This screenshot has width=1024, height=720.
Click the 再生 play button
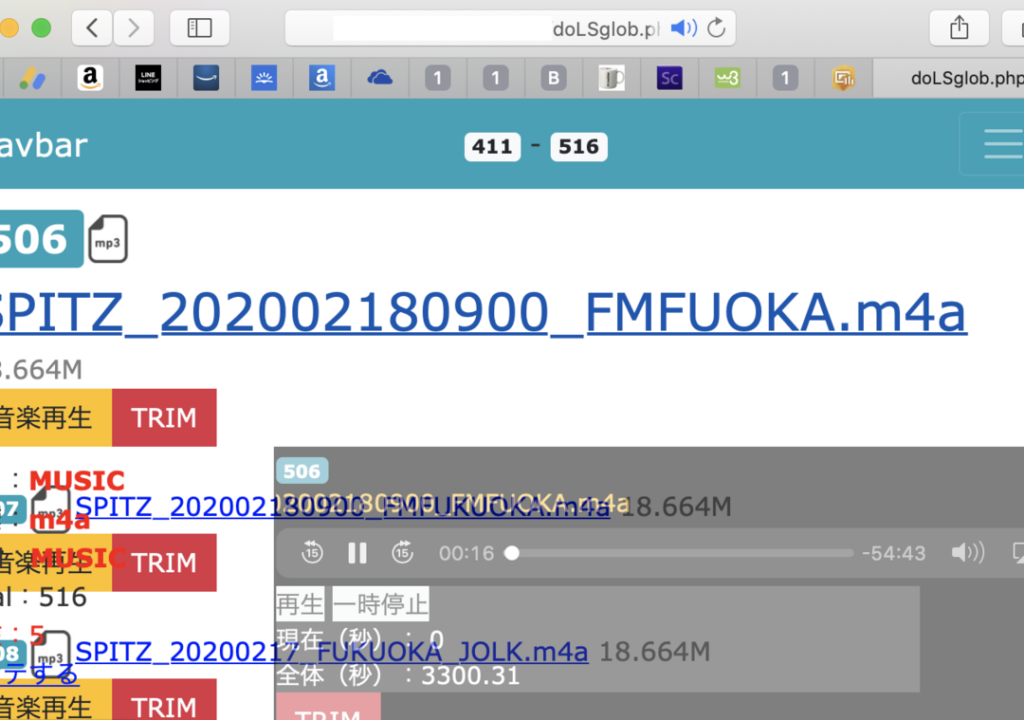point(300,604)
